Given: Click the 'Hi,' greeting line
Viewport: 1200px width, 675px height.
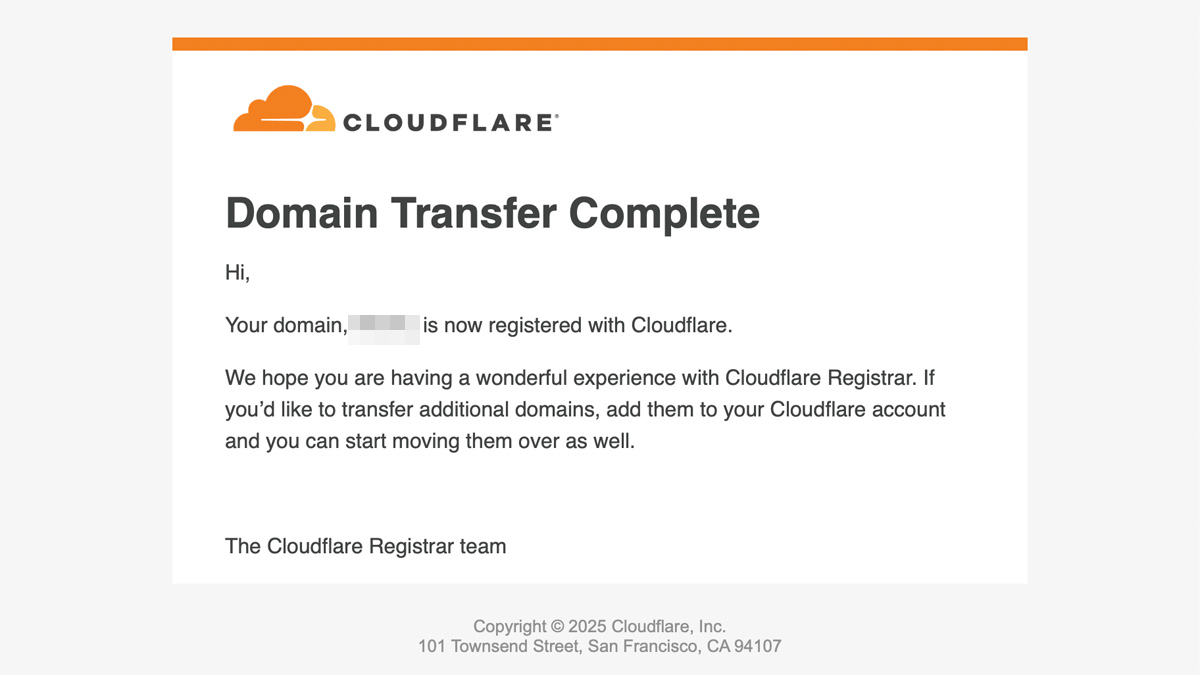Looking at the screenshot, I should point(237,272).
